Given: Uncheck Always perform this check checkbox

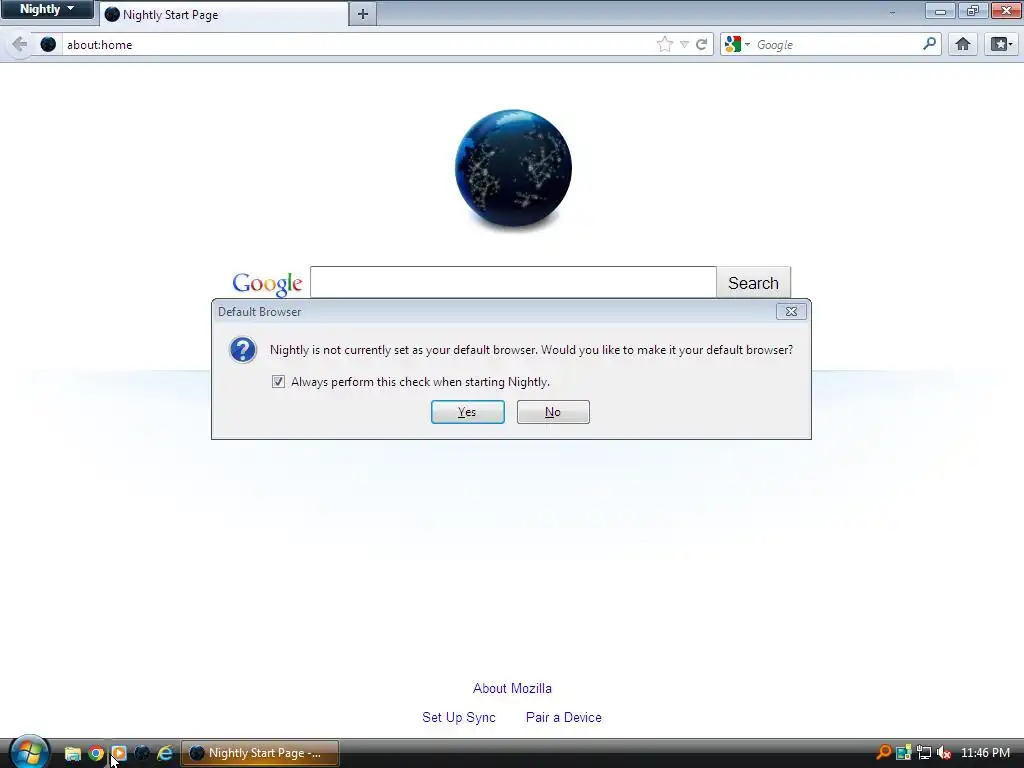Looking at the screenshot, I should [x=278, y=381].
